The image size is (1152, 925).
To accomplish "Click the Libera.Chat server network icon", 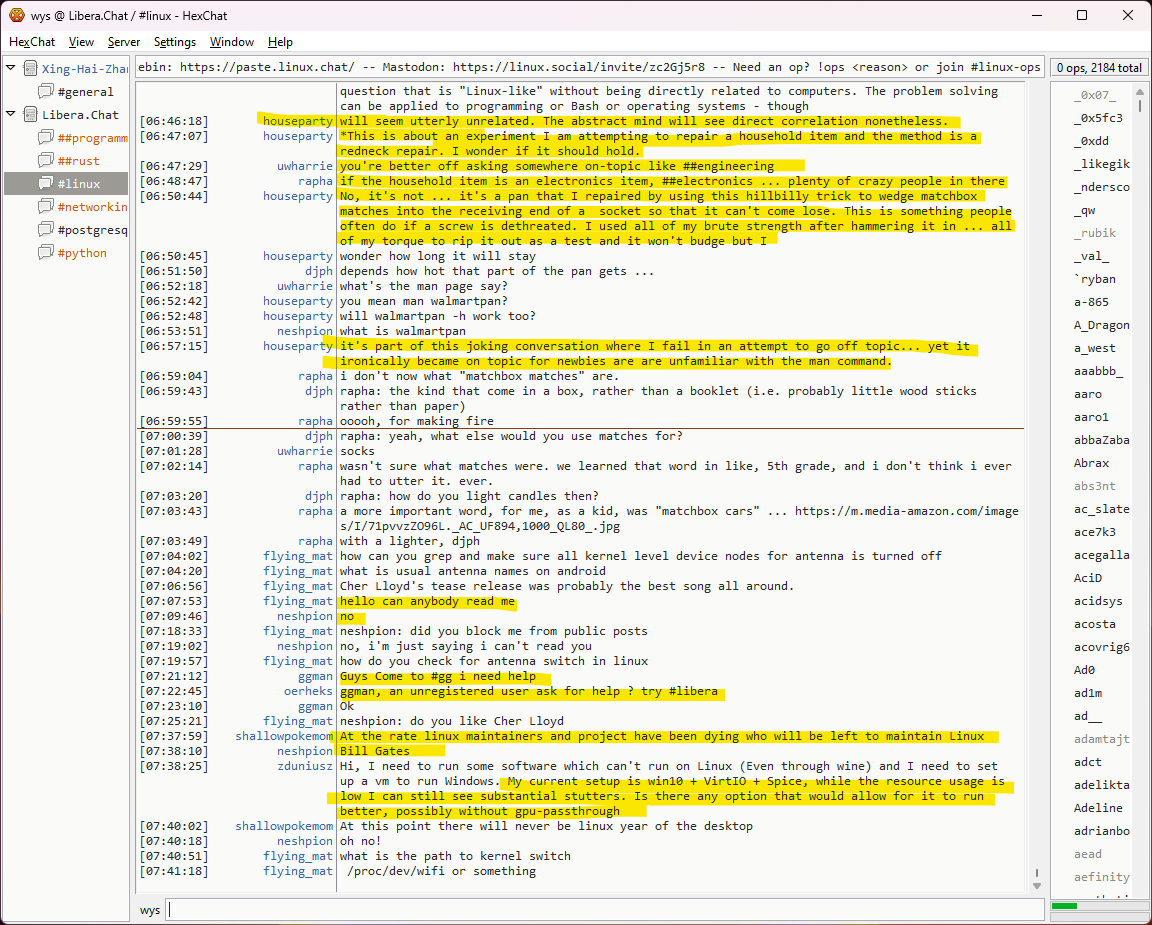I will (x=30, y=115).
